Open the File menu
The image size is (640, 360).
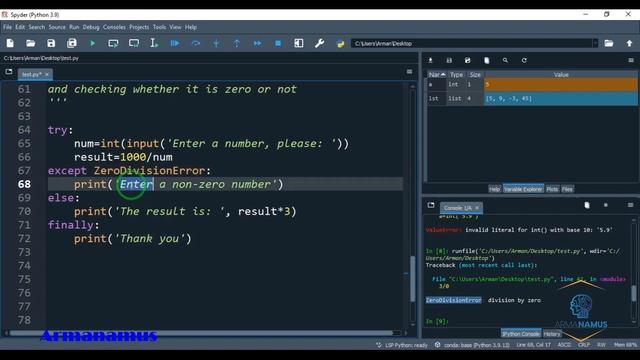click(7, 27)
